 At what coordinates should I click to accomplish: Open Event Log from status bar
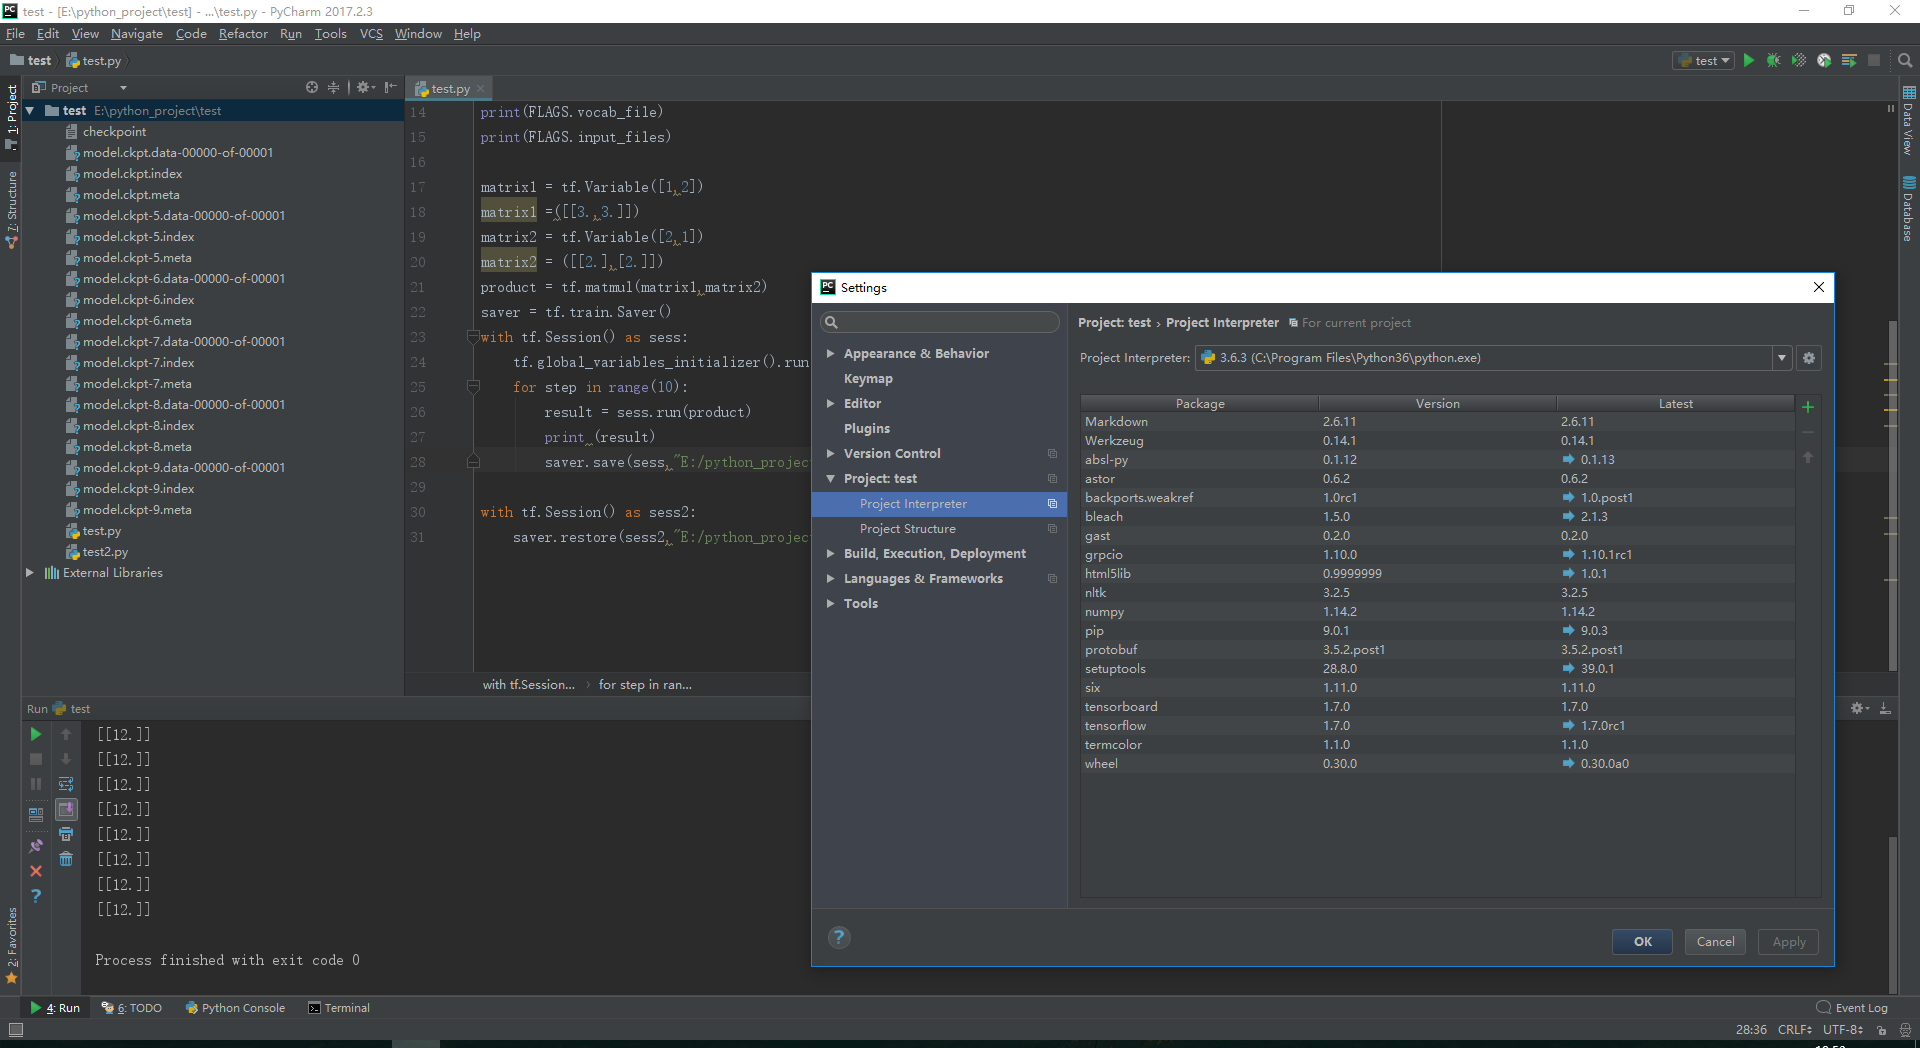(1852, 1008)
